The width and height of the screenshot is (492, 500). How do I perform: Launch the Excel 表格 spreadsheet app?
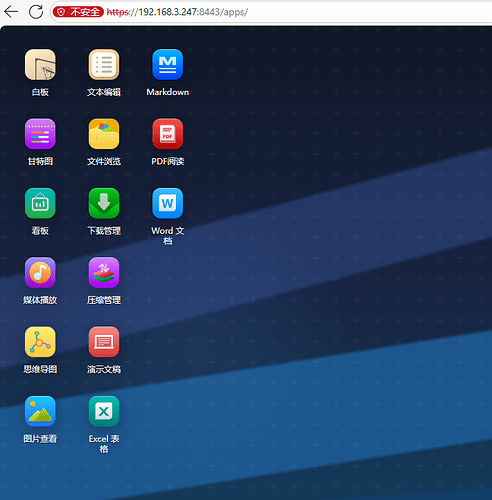(x=104, y=411)
